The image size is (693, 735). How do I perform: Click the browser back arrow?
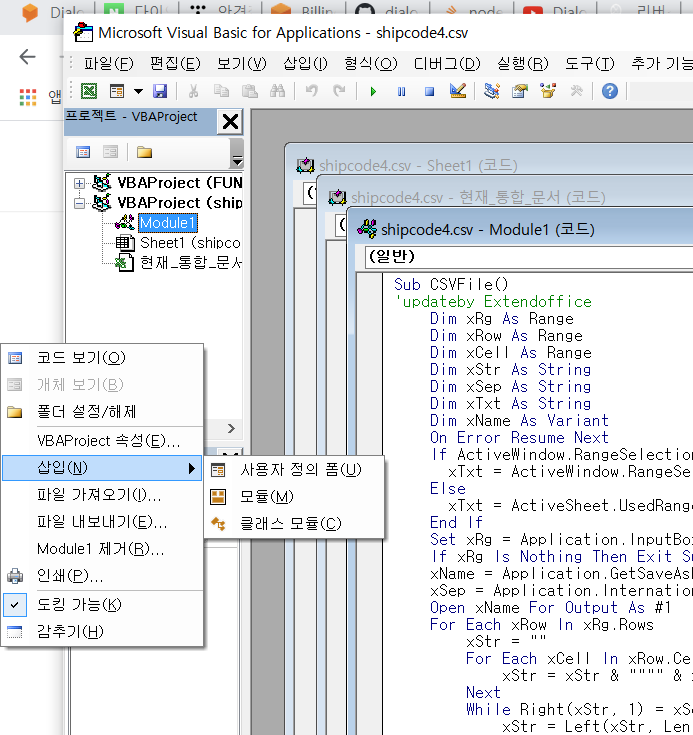tap(27, 57)
